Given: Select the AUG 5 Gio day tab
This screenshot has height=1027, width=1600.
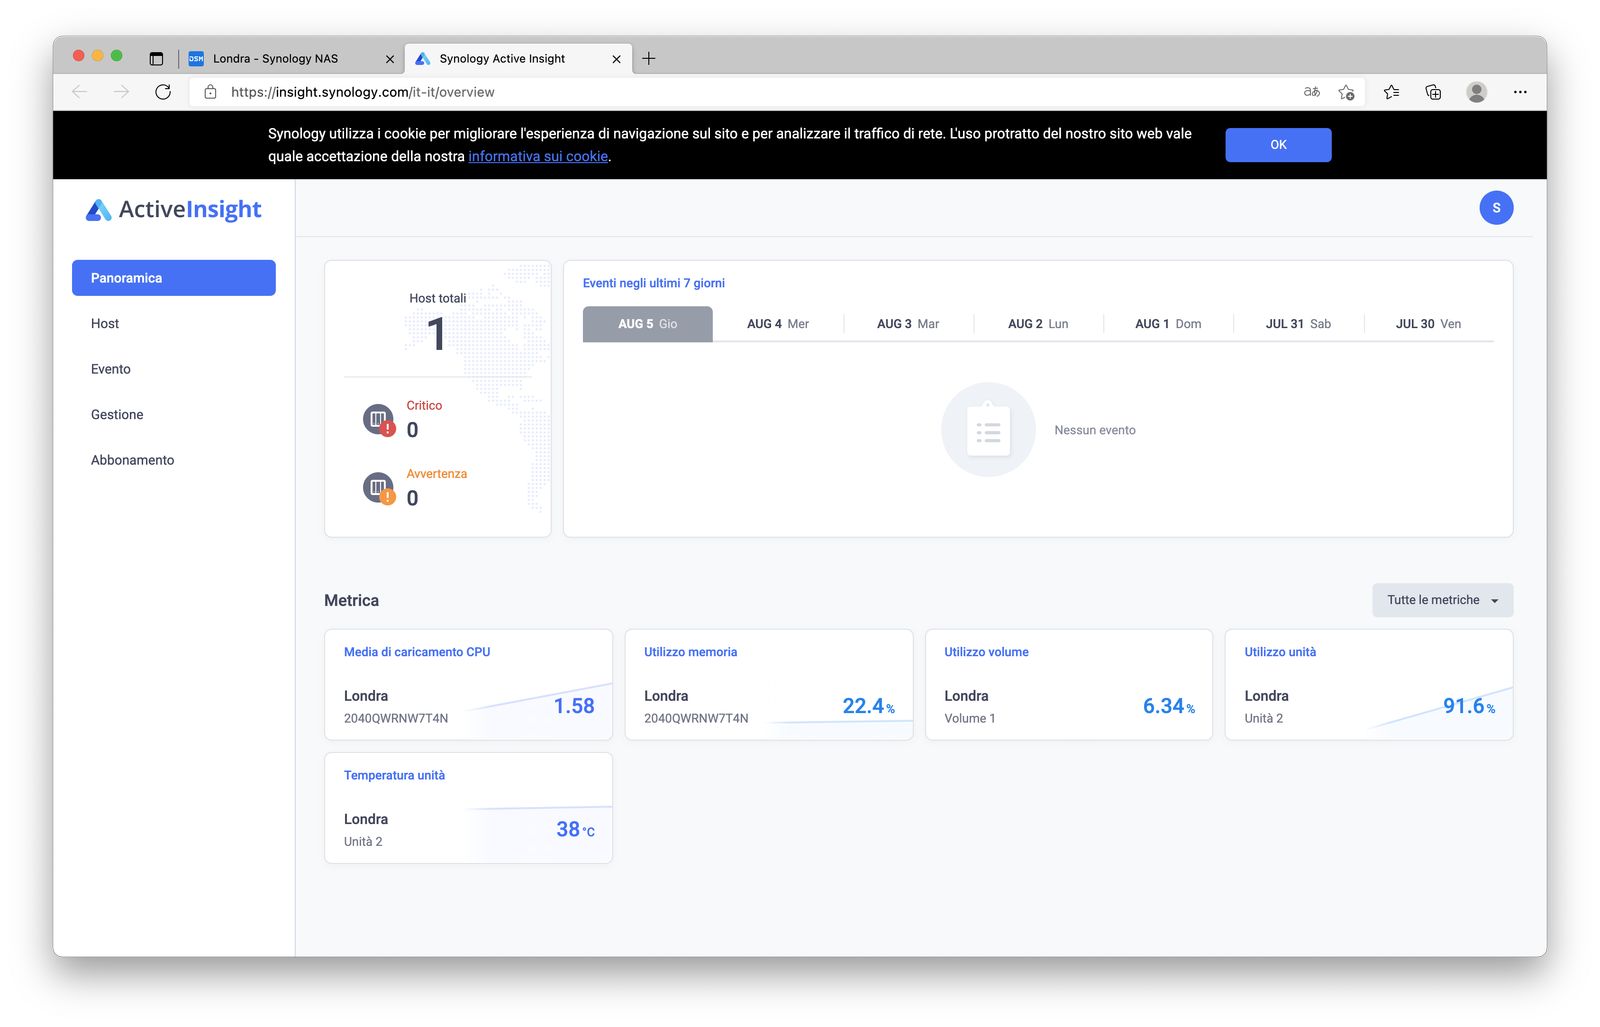Looking at the screenshot, I should [648, 324].
